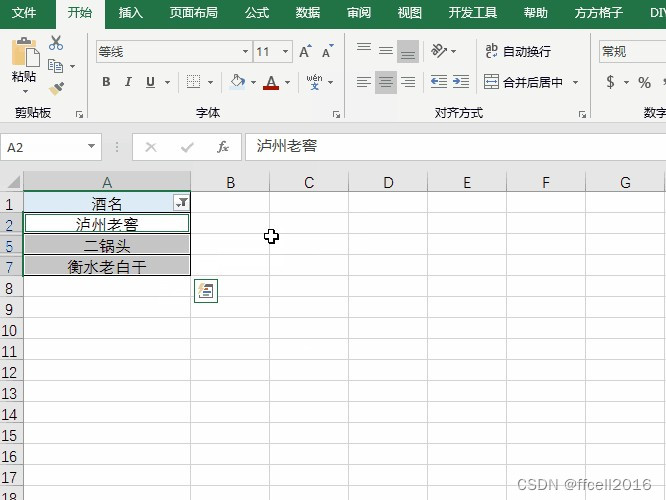Open borders dropdown arrow
This screenshot has width=666, height=500.
[210, 82]
